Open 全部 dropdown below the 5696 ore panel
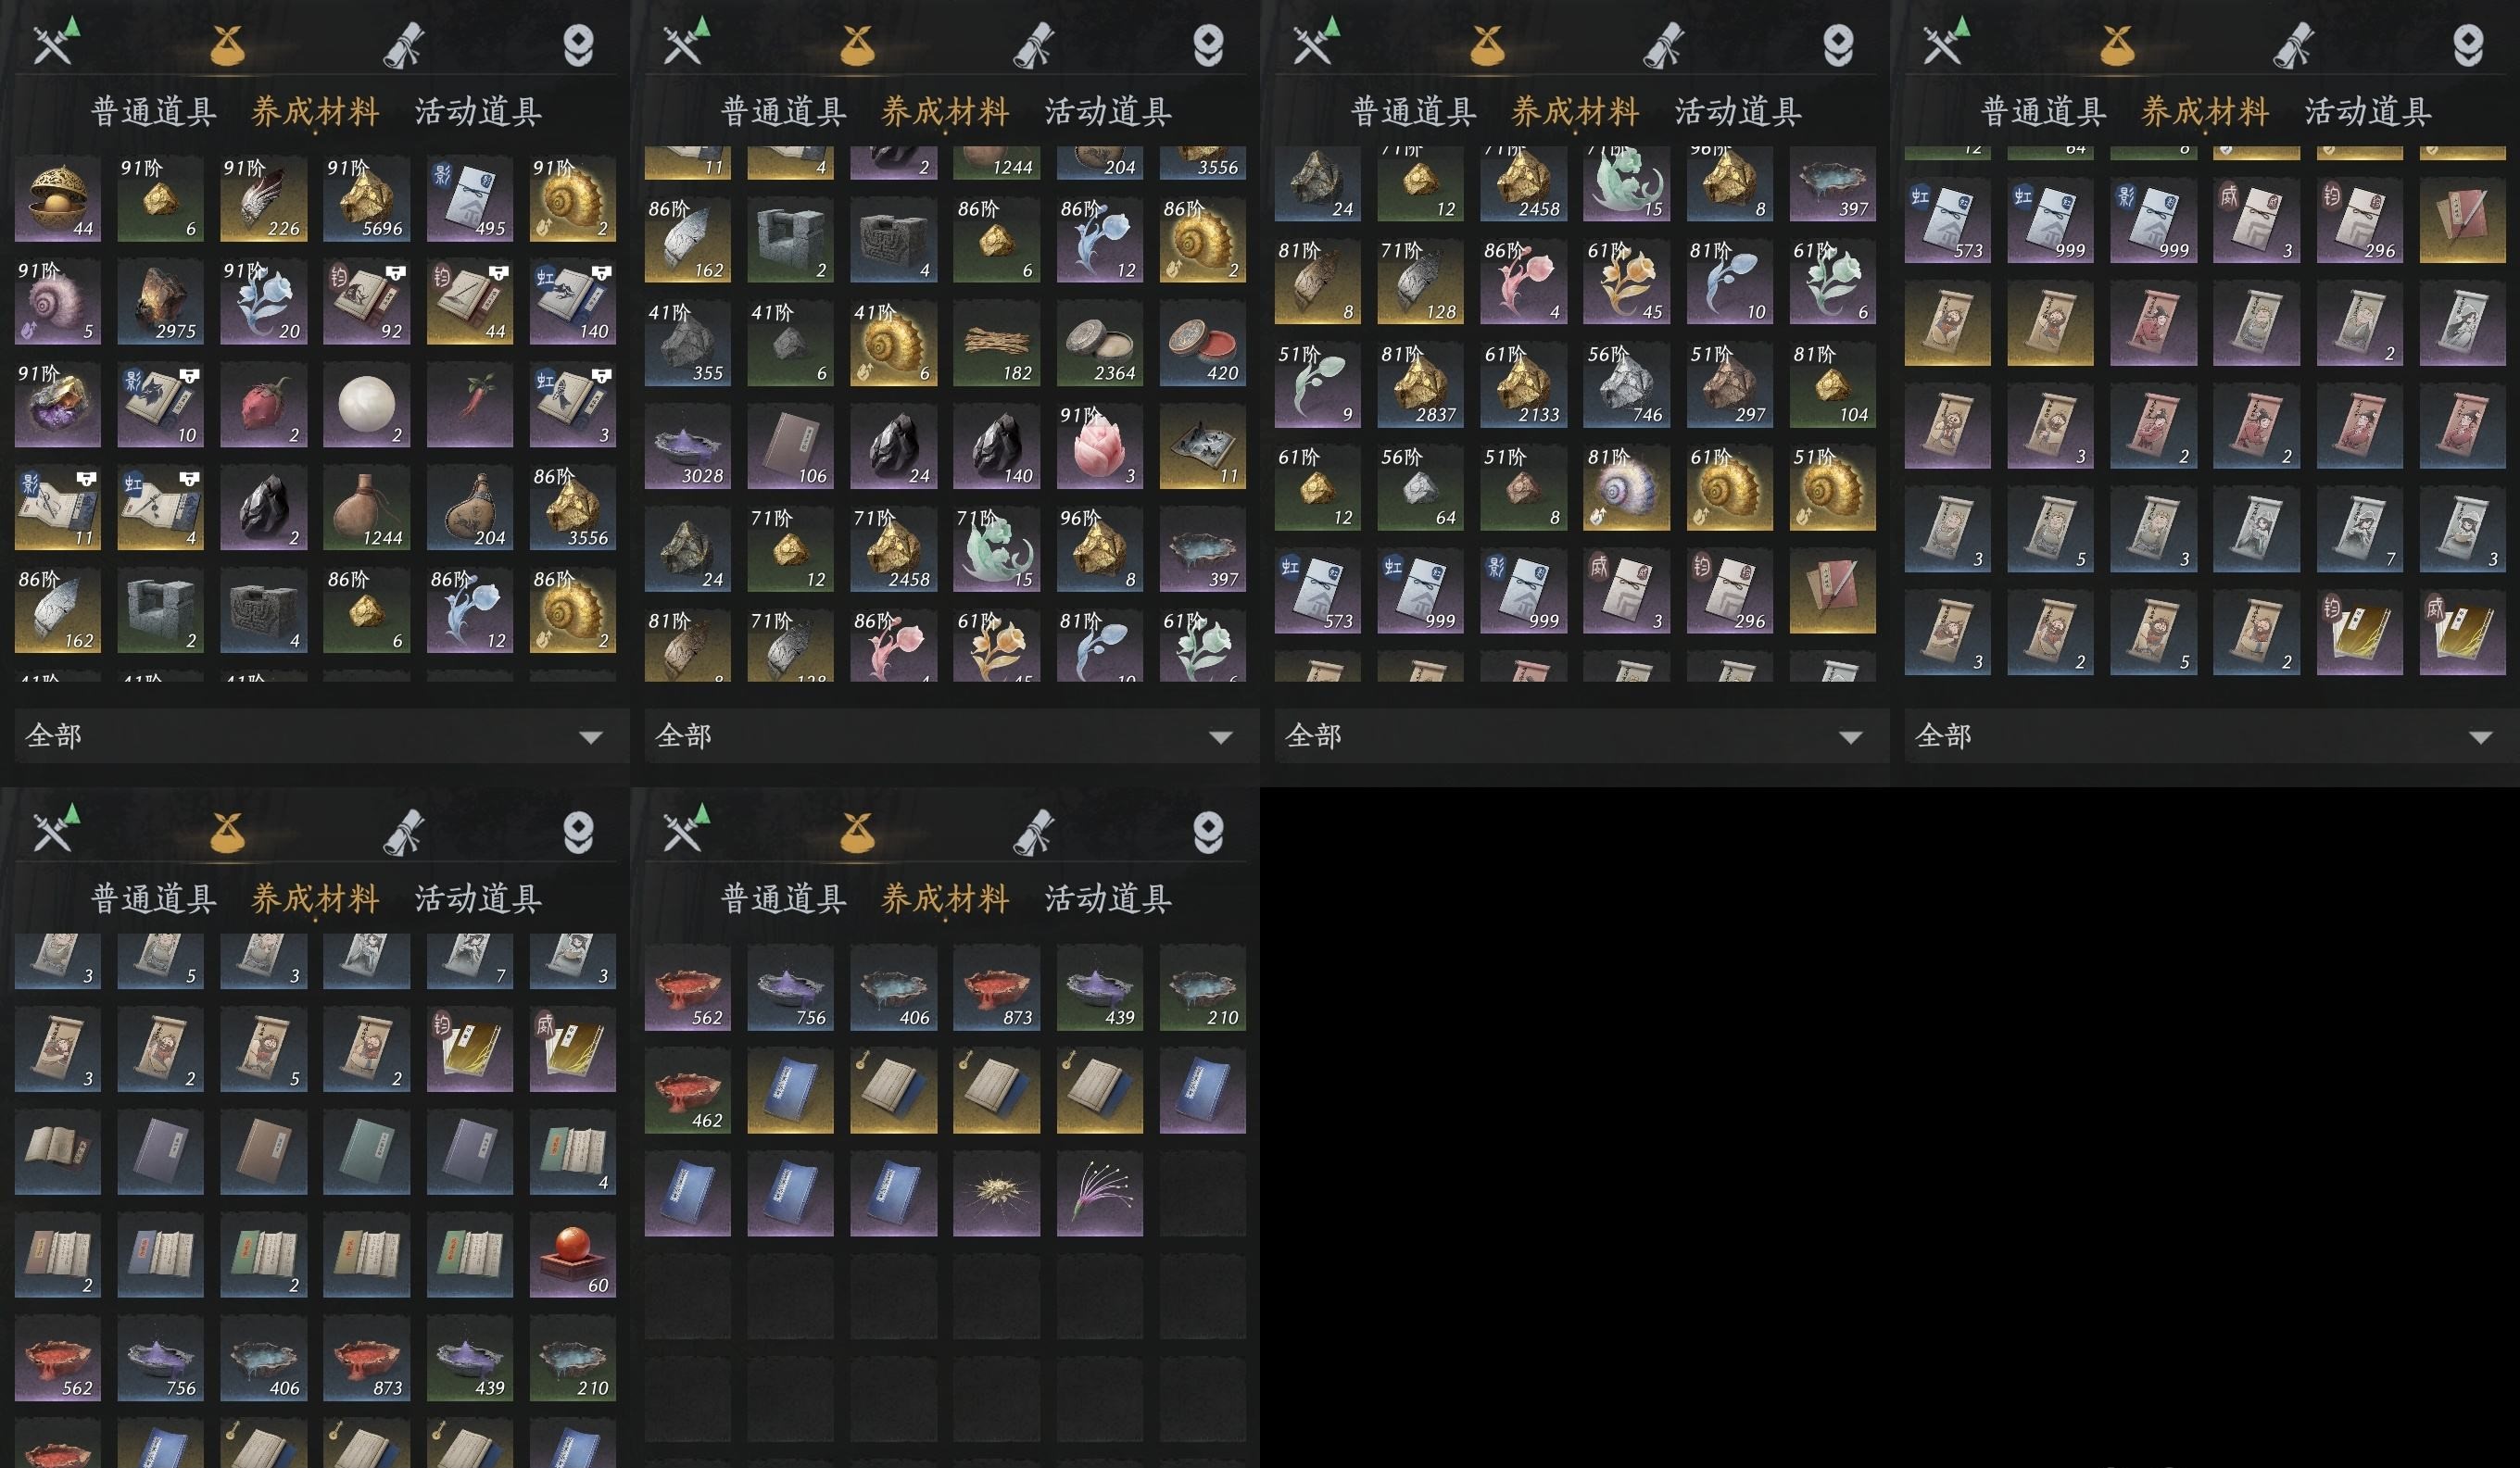This screenshot has width=2520, height=1468. 315,736
